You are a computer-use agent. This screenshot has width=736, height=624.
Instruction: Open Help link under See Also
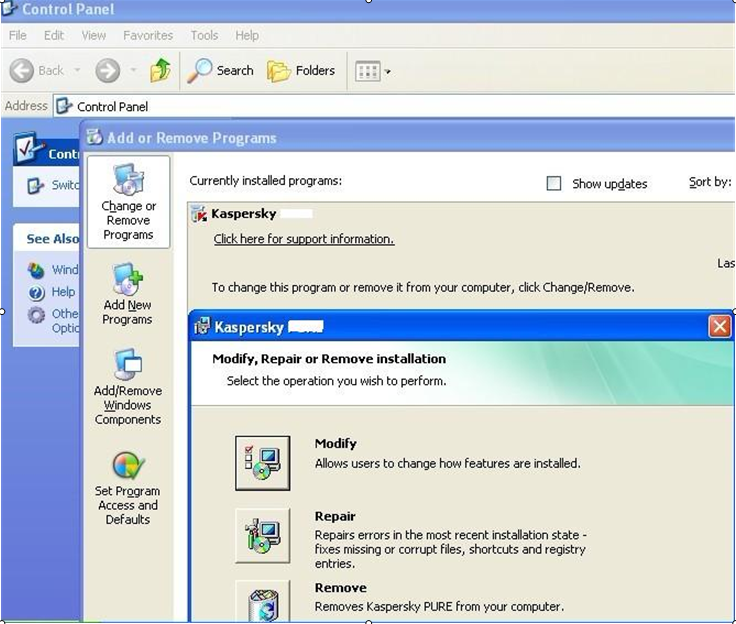coord(63,292)
